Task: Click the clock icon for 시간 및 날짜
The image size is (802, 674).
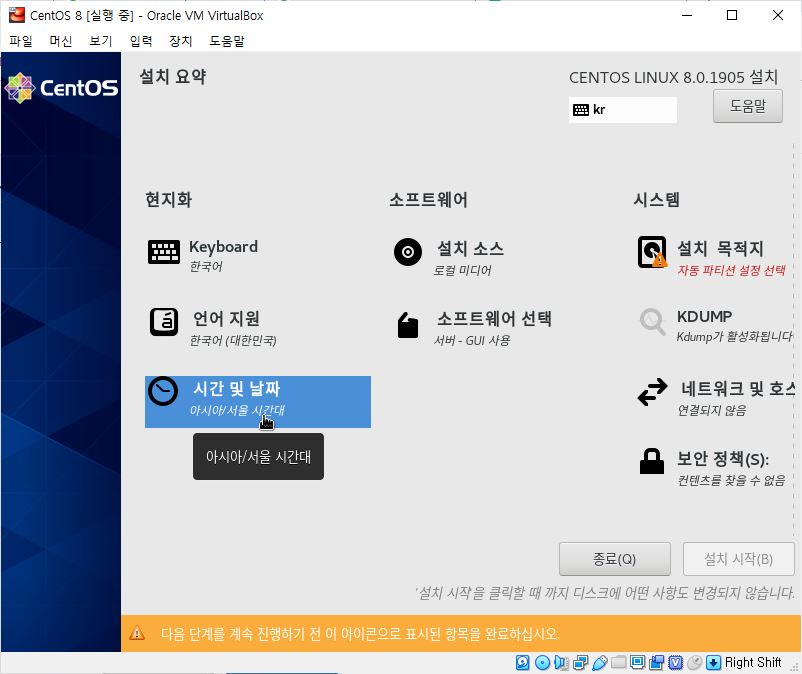Action: click(x=163, y=391)
